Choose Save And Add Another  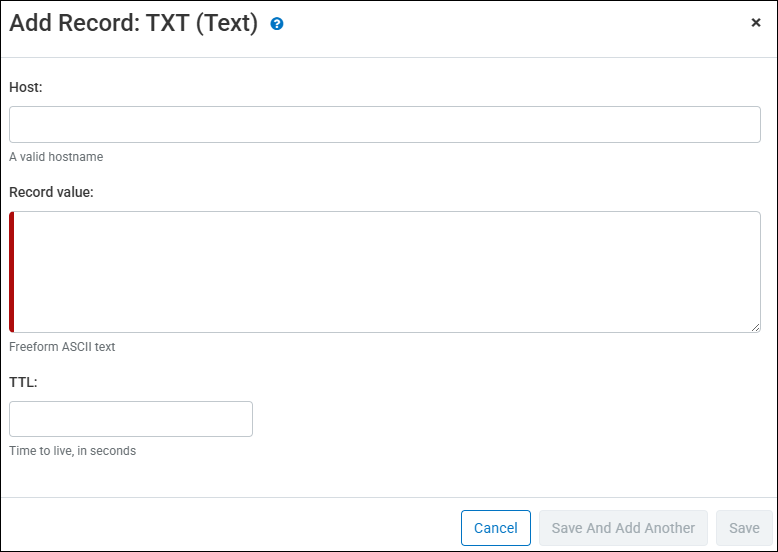(623, 528)
